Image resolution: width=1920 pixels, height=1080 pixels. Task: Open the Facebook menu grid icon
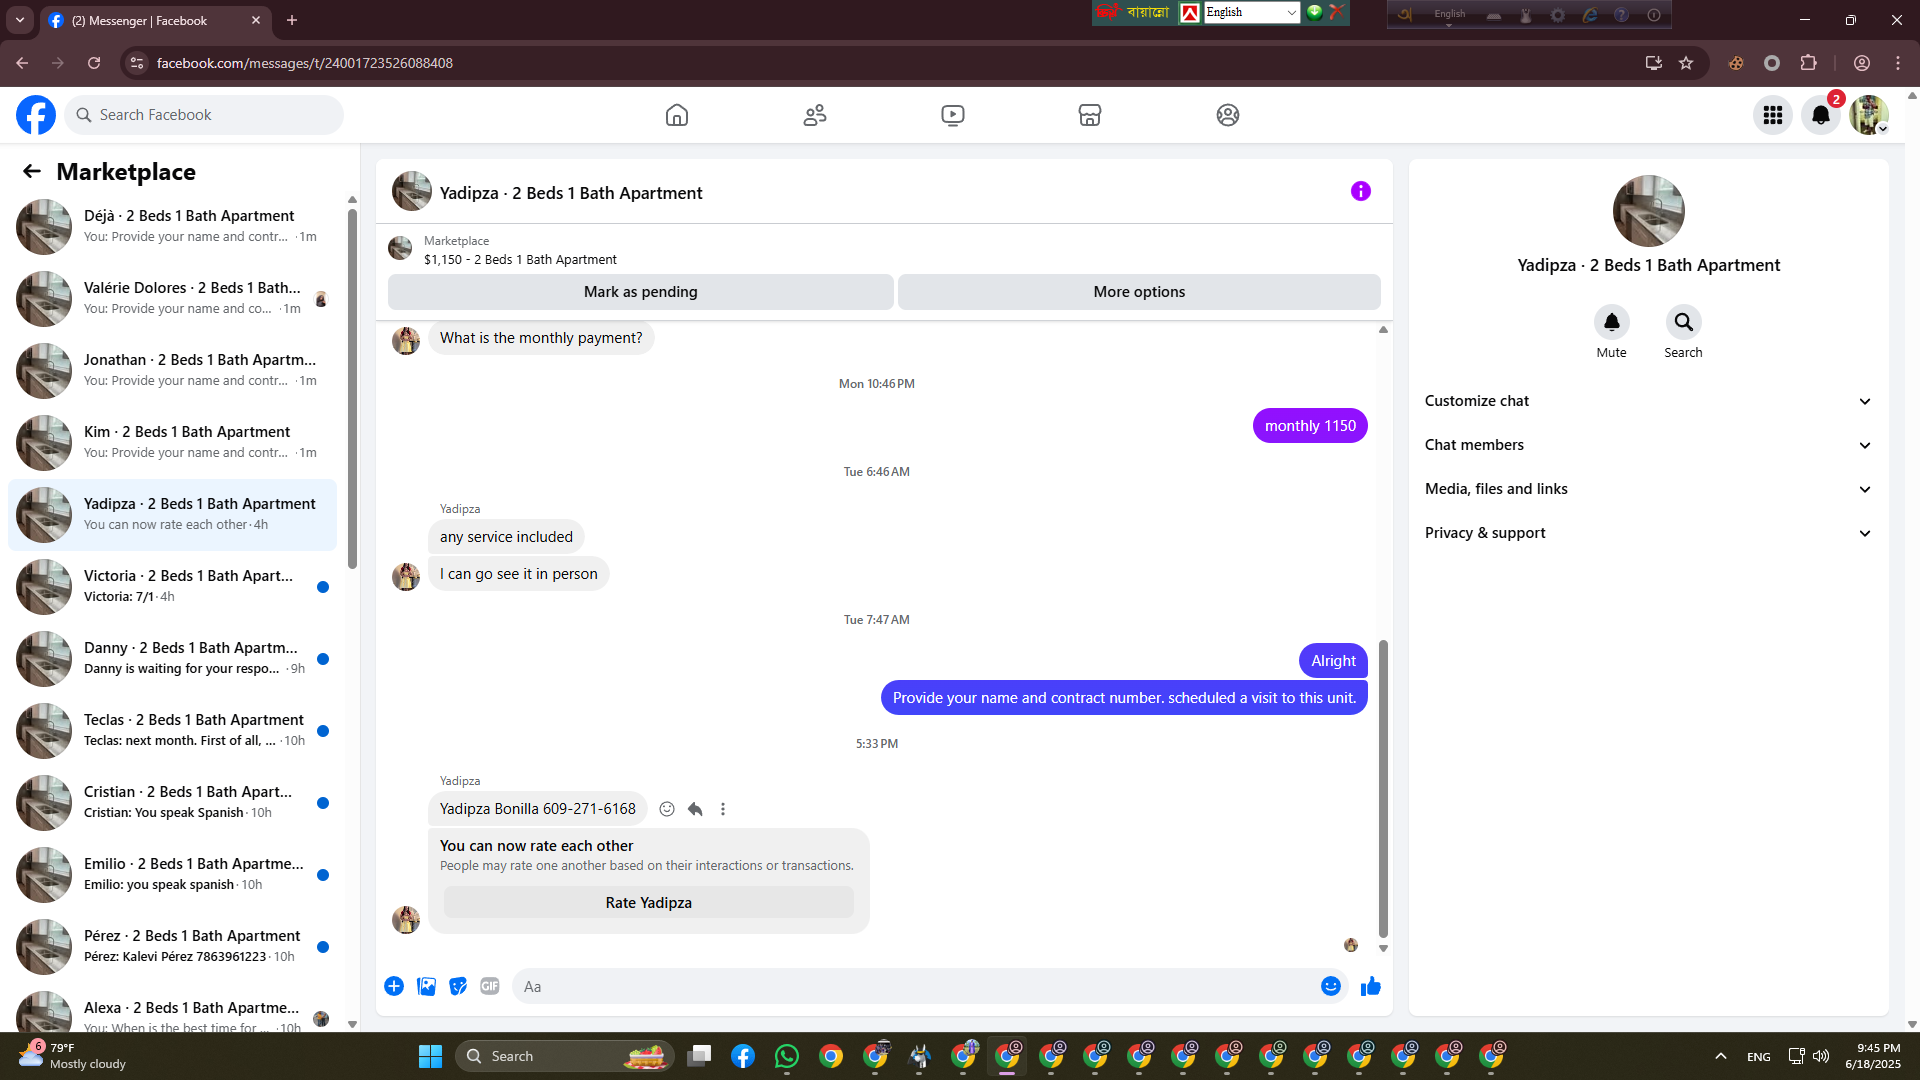point(1773,115)
